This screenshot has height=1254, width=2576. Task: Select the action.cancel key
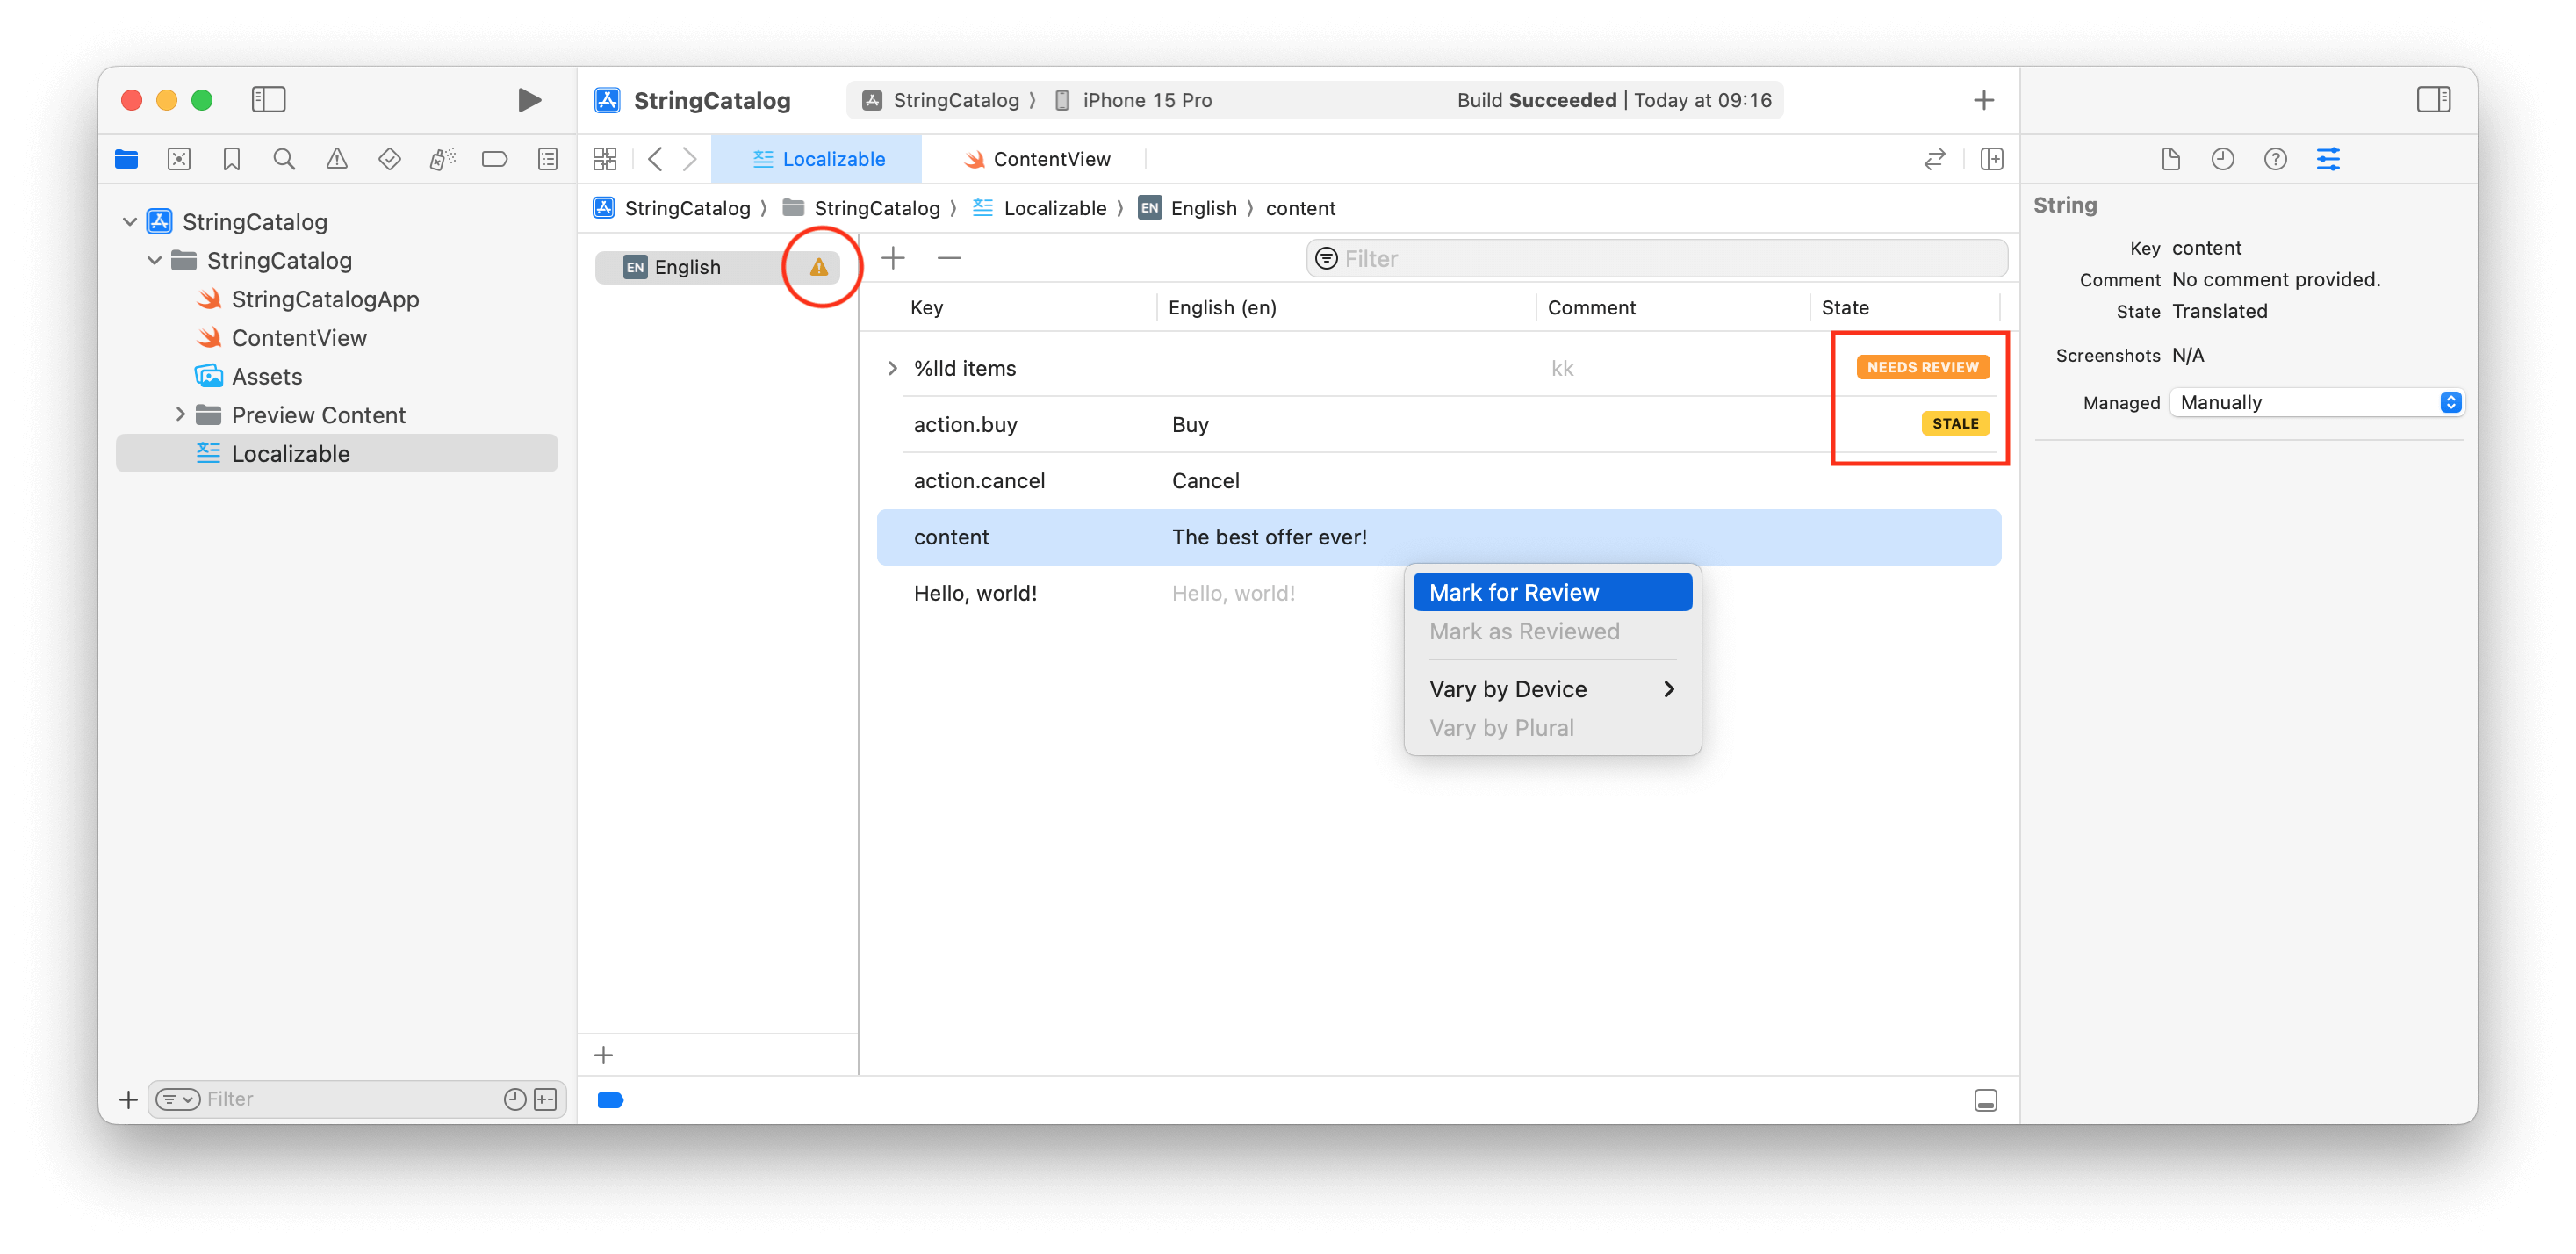(979, 481)
